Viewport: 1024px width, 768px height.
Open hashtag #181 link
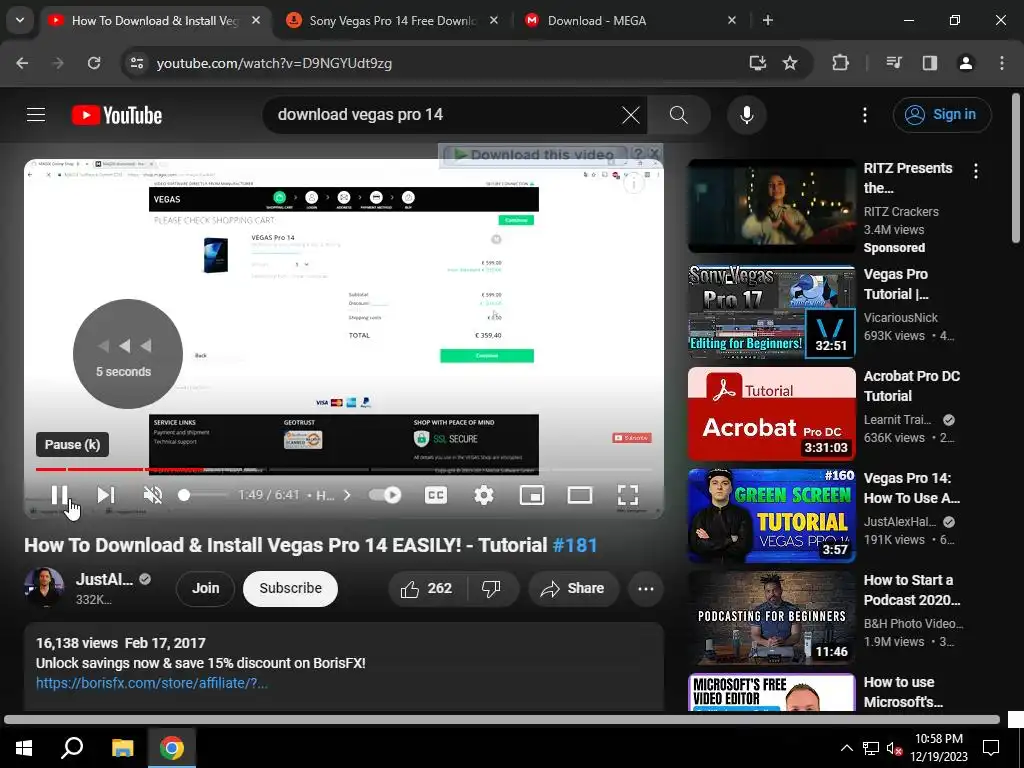[x=575, y=545]
